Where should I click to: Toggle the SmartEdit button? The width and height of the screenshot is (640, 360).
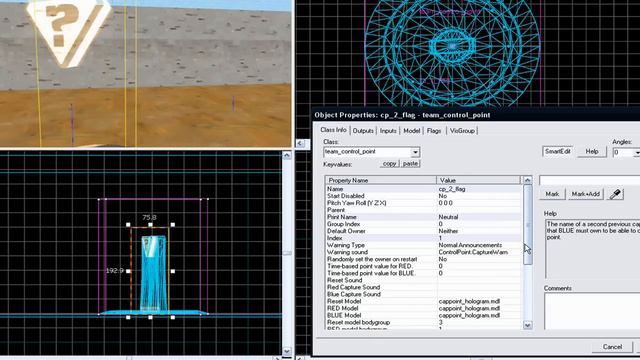click(x=558, y=151)
